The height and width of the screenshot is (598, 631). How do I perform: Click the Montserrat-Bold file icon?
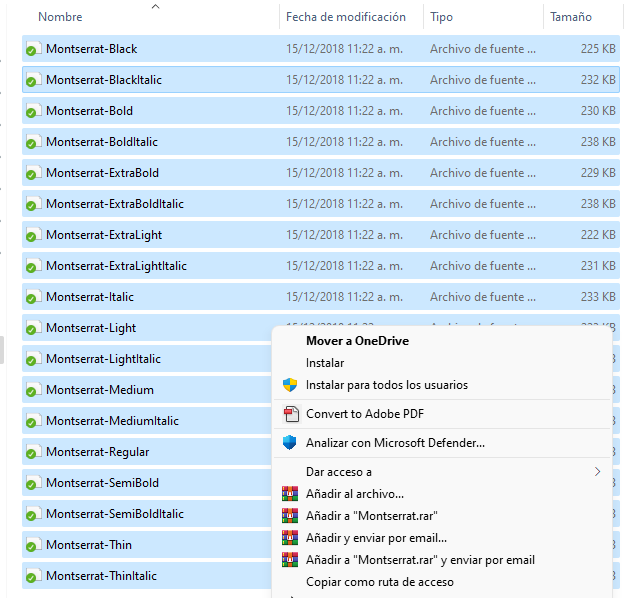[x=33, y=111]
